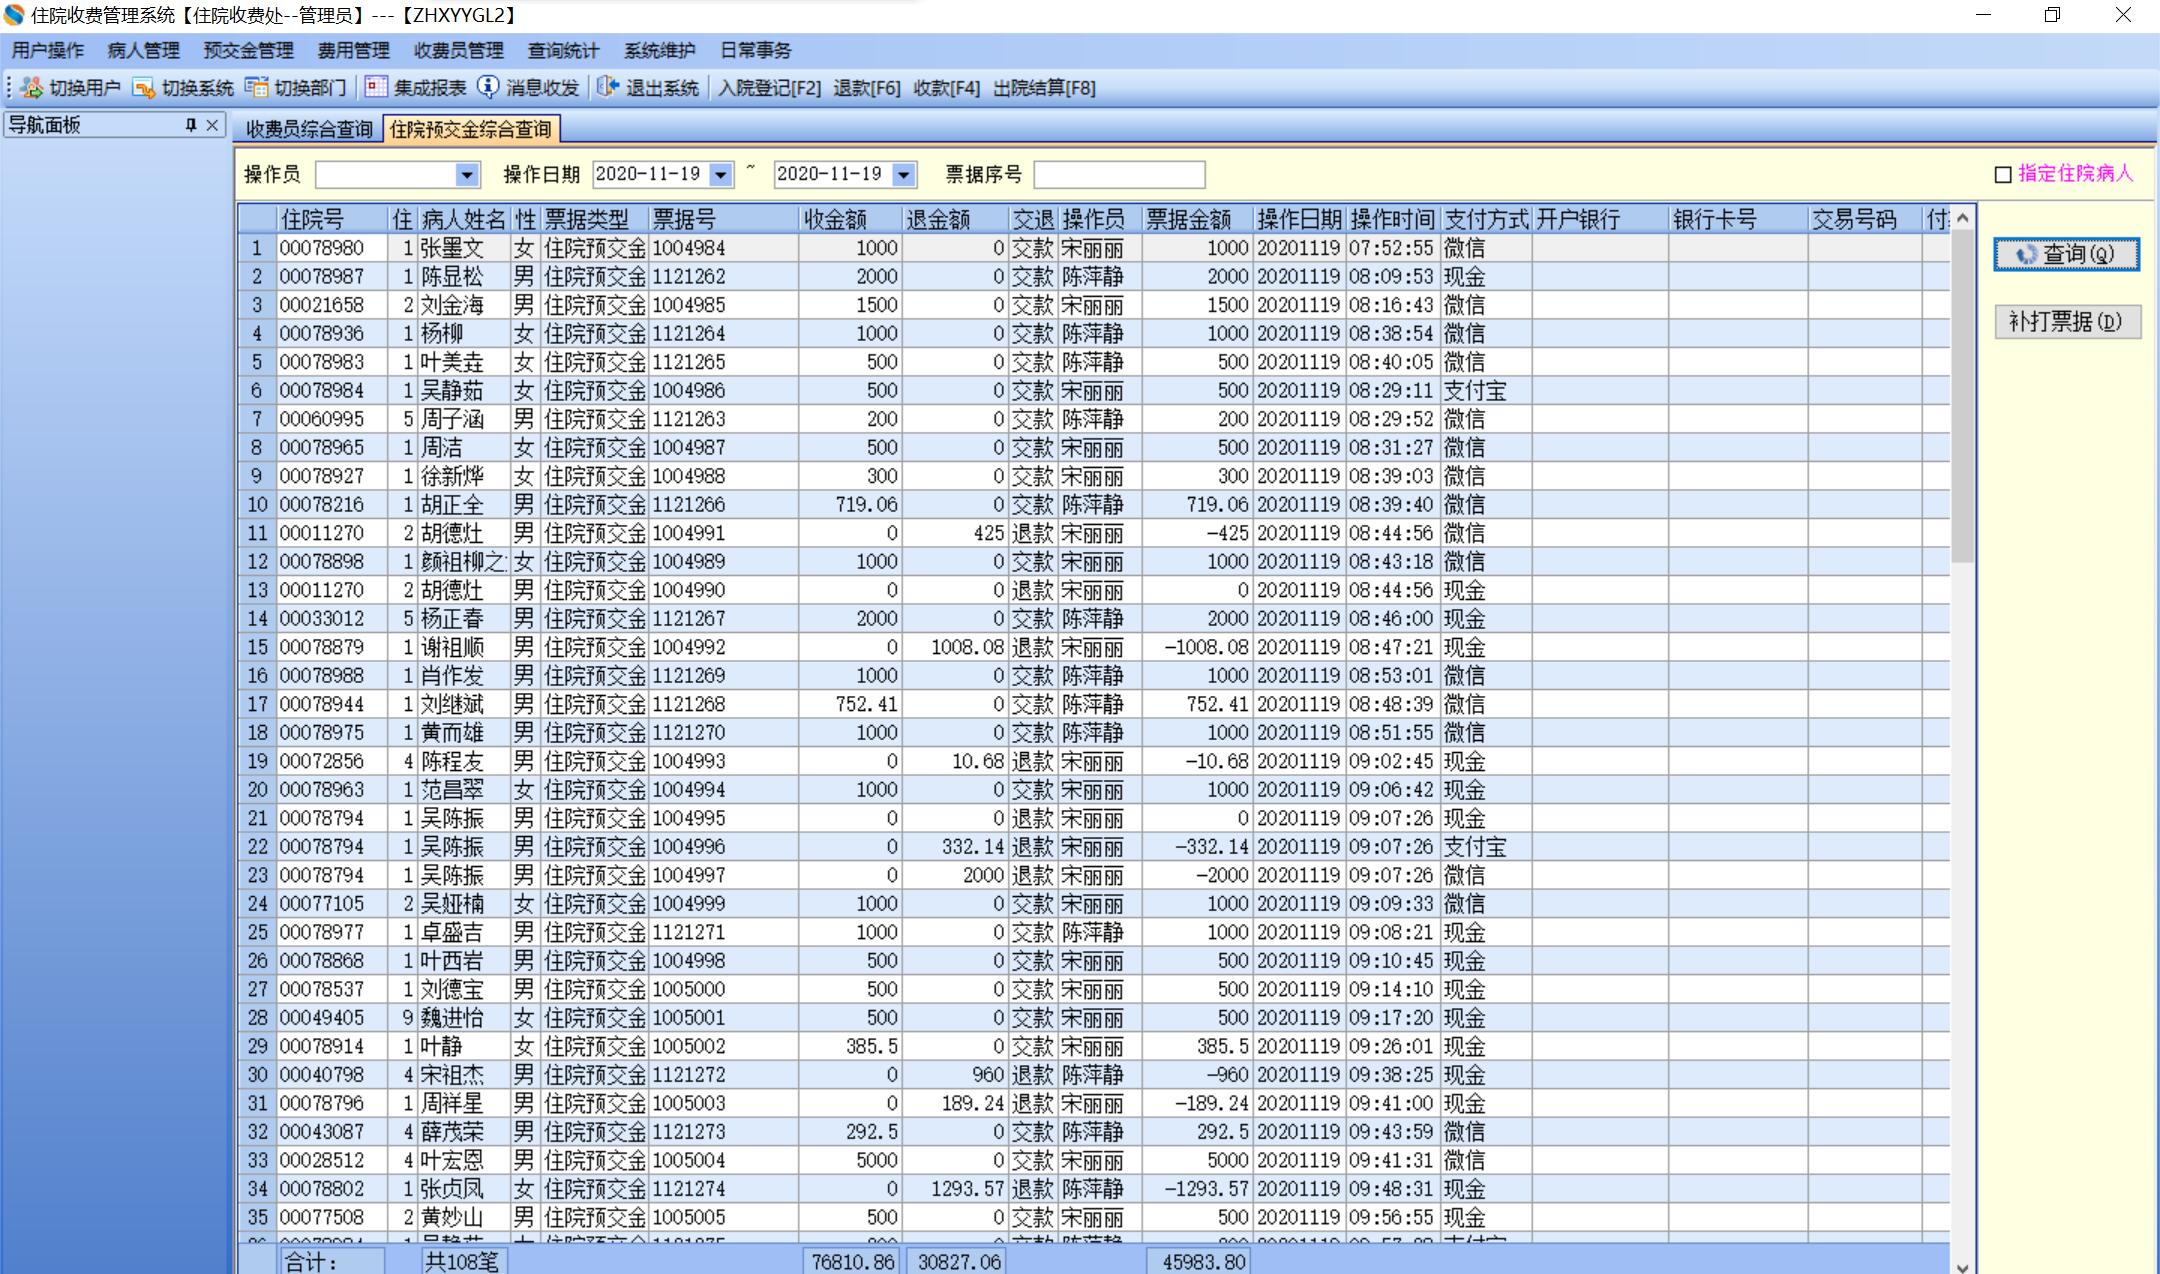Image resolution: width=2160 pixels, height=1274 pixels.
Task: Click the 退出系统 exit system icon
Action: [x=607, y=88]
